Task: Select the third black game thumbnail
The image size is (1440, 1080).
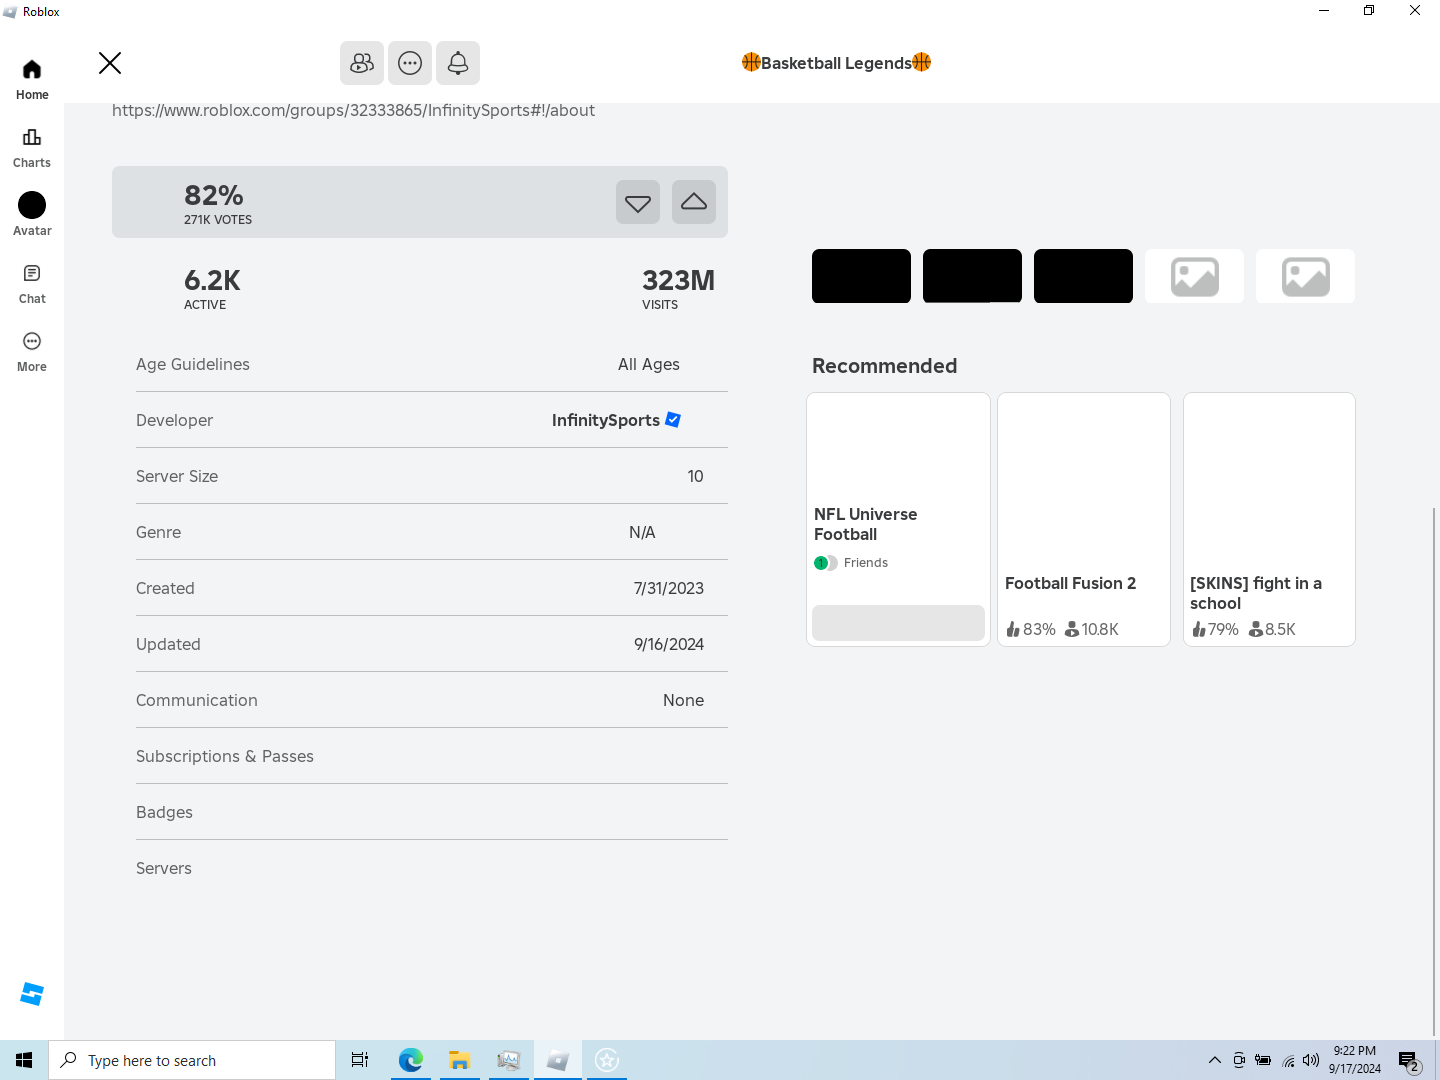Action: 1083,276
